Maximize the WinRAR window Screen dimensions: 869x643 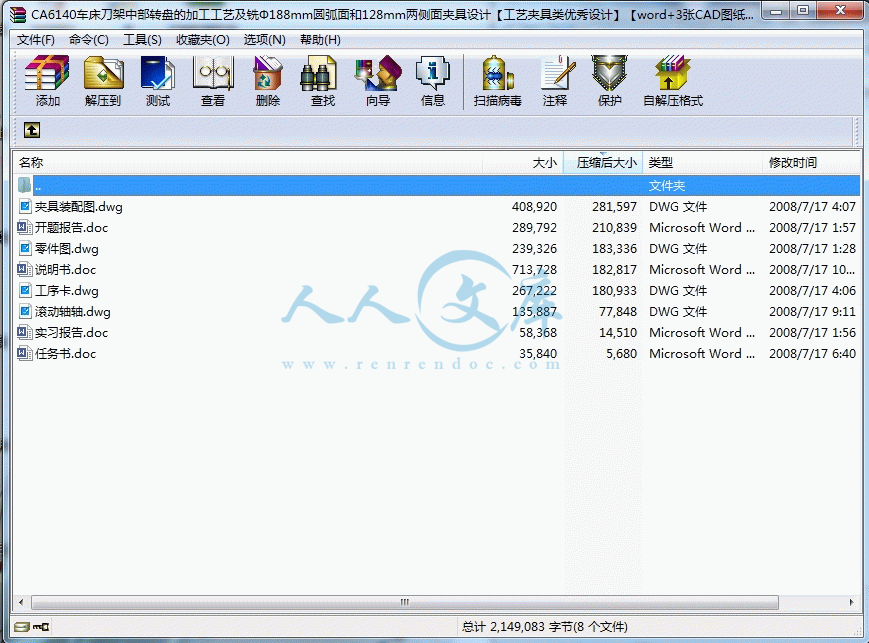tap(803, 11)
